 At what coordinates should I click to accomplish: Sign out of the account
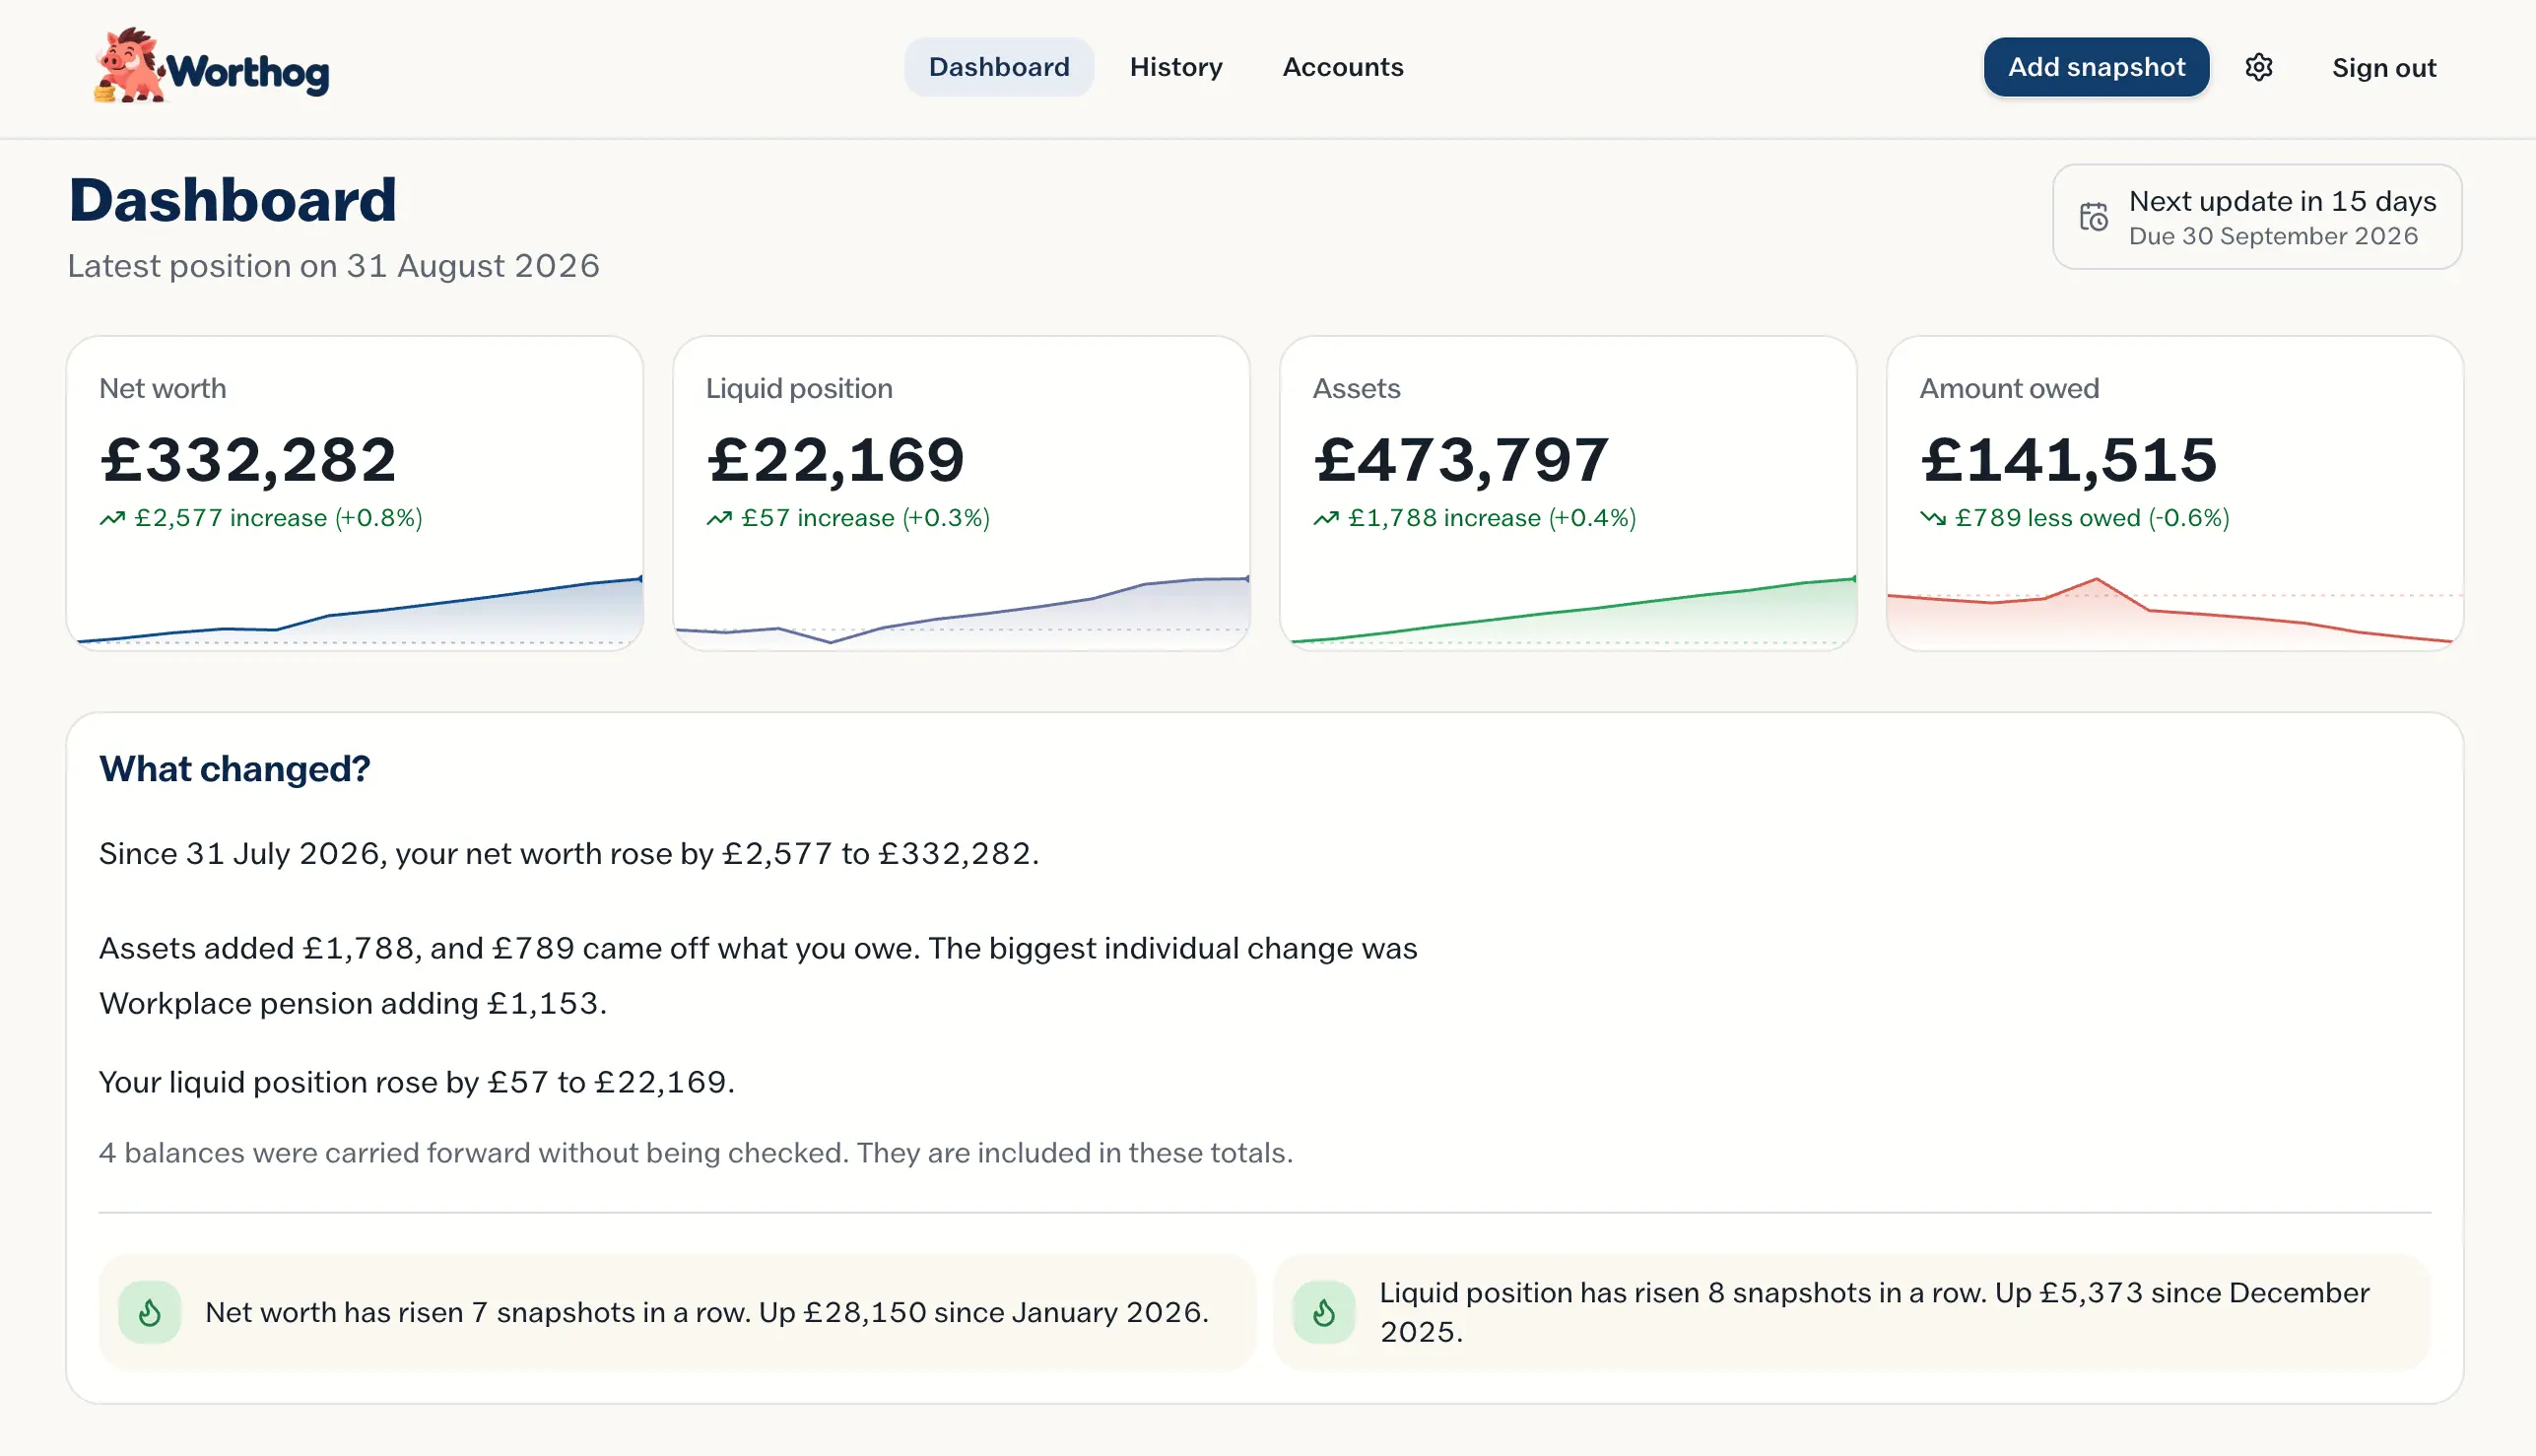tap(2384, 68)
